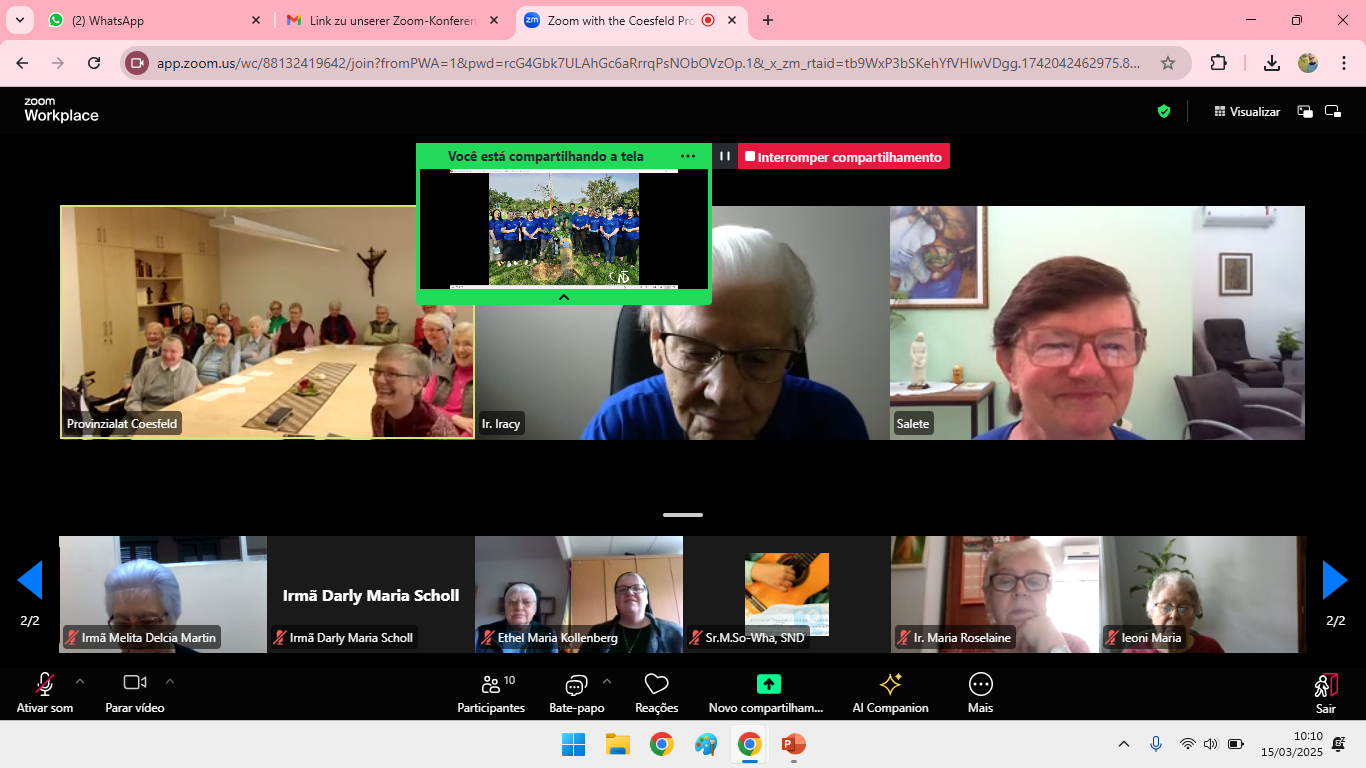Open PowerPoint from the Windows taskbar
The image size is (1366, 768).
(x=793, y=744)
